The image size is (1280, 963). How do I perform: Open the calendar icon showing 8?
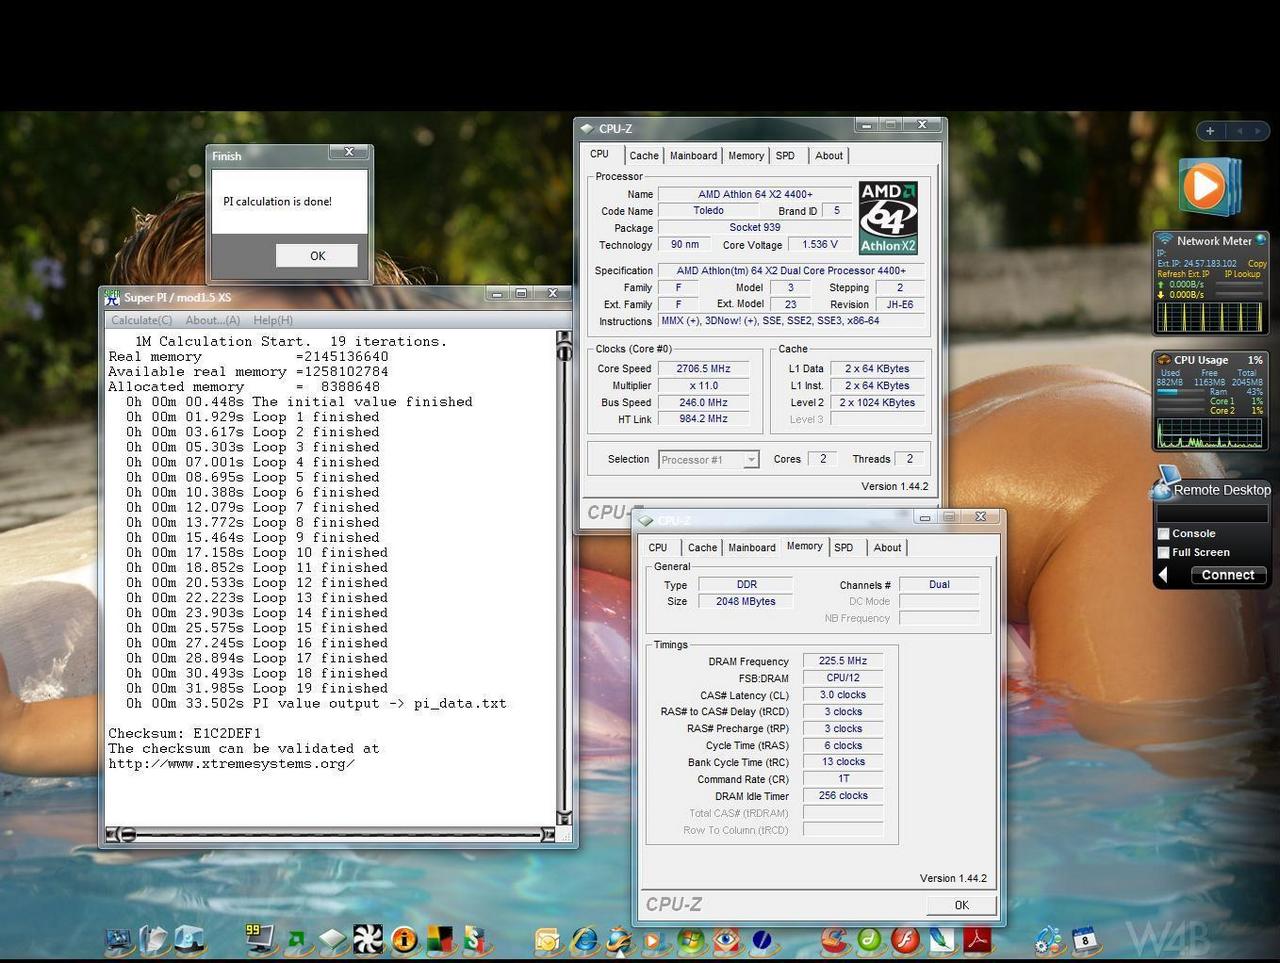coord(1086,940)
